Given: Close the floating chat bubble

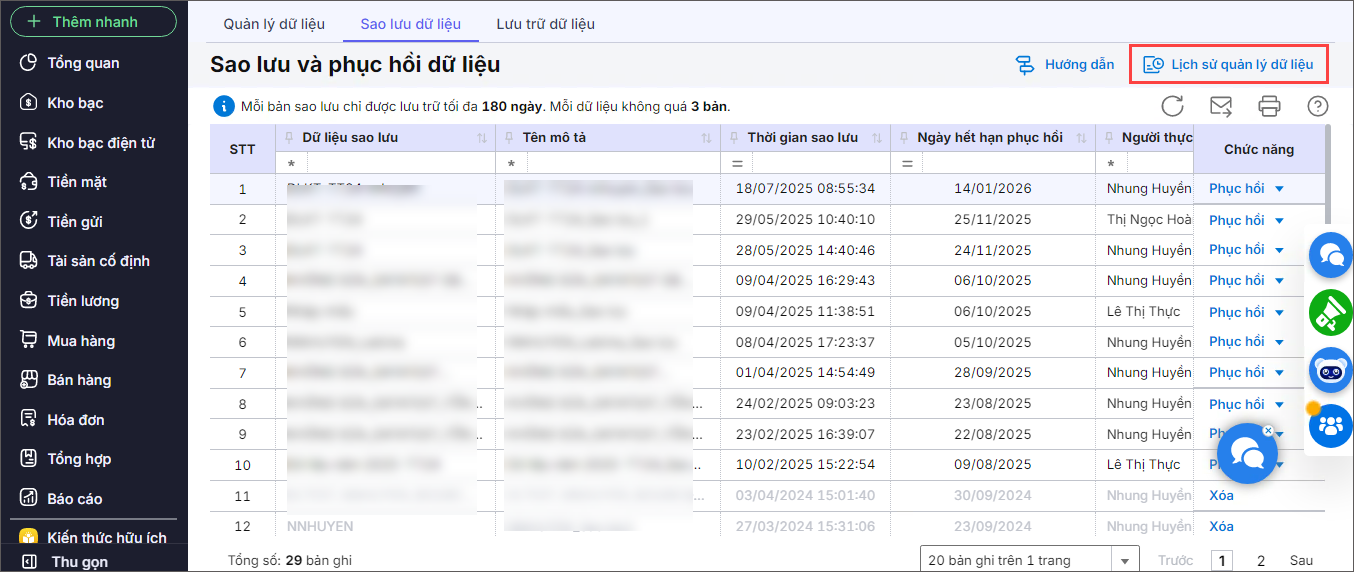Looking at the screenshot, I should pyautogui.click(x=1268, y=430).
